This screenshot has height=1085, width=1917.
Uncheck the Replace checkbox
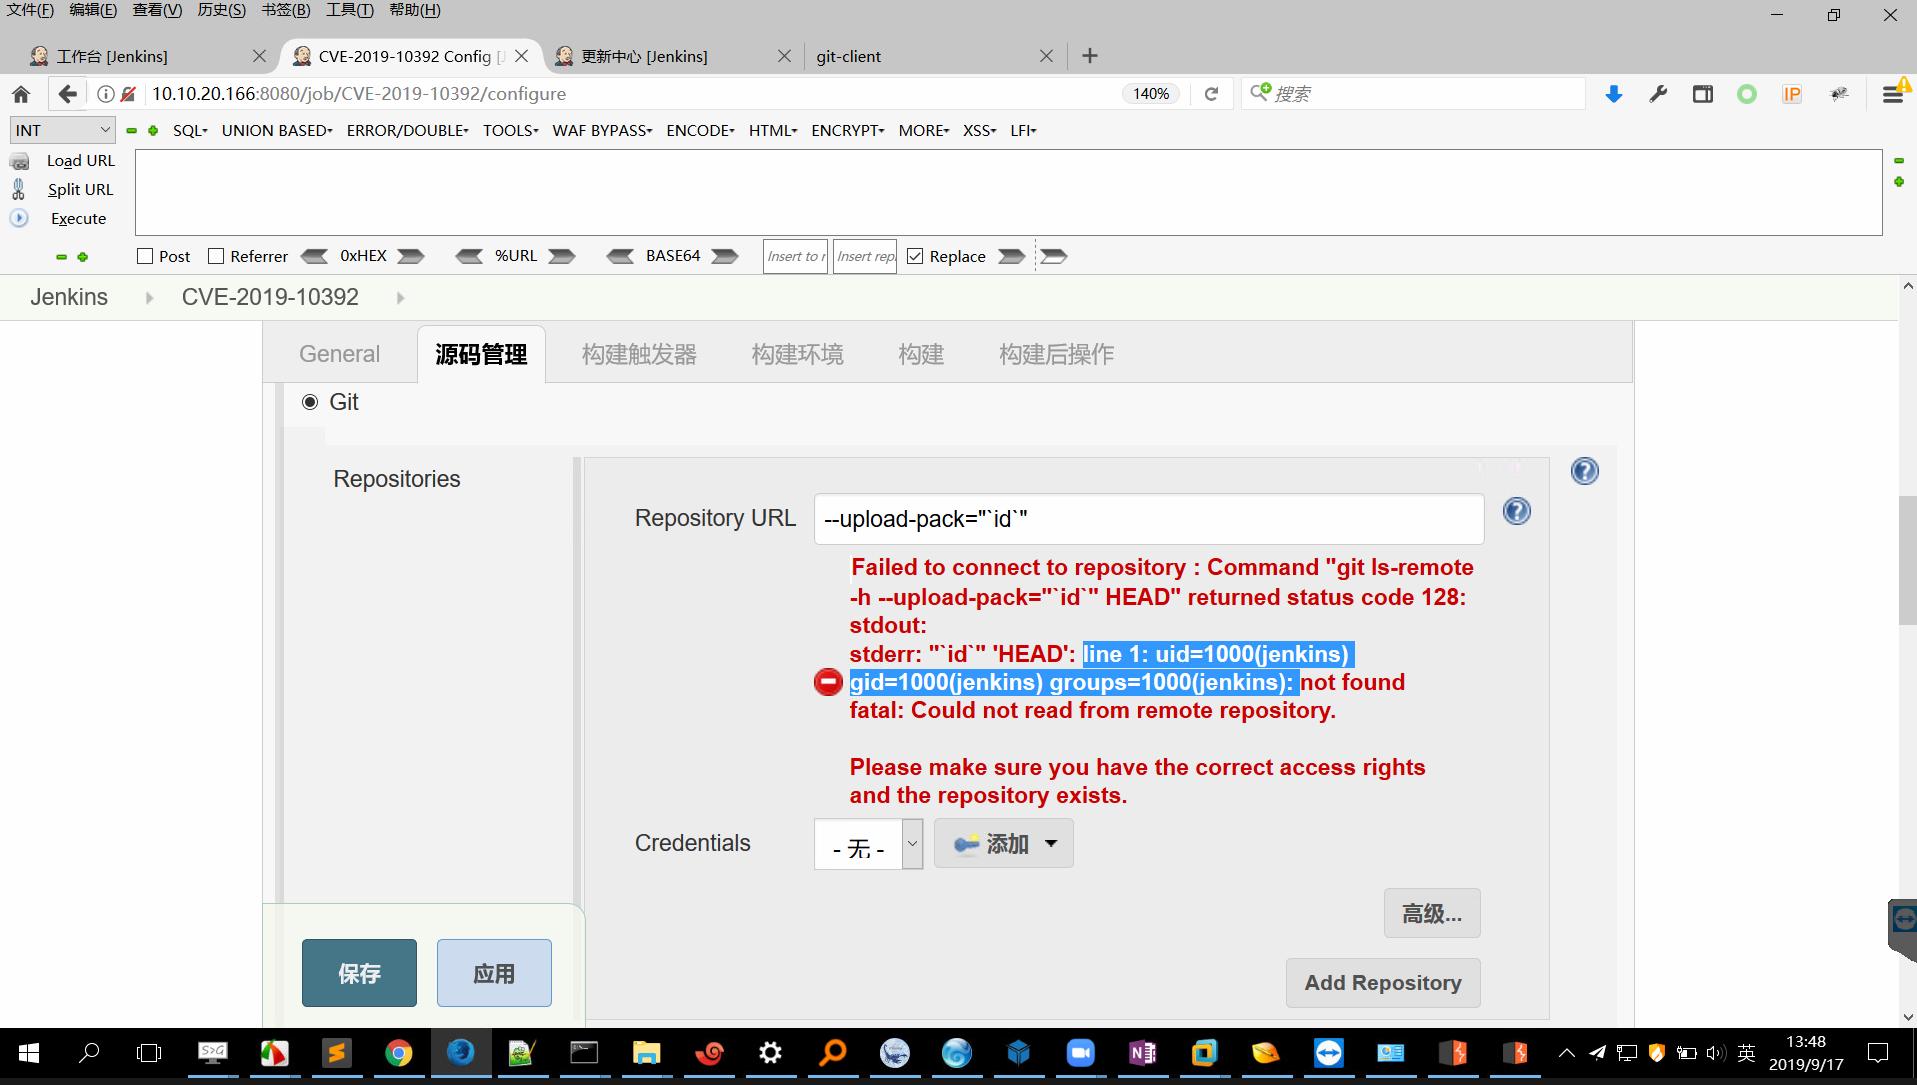point(915,256)
